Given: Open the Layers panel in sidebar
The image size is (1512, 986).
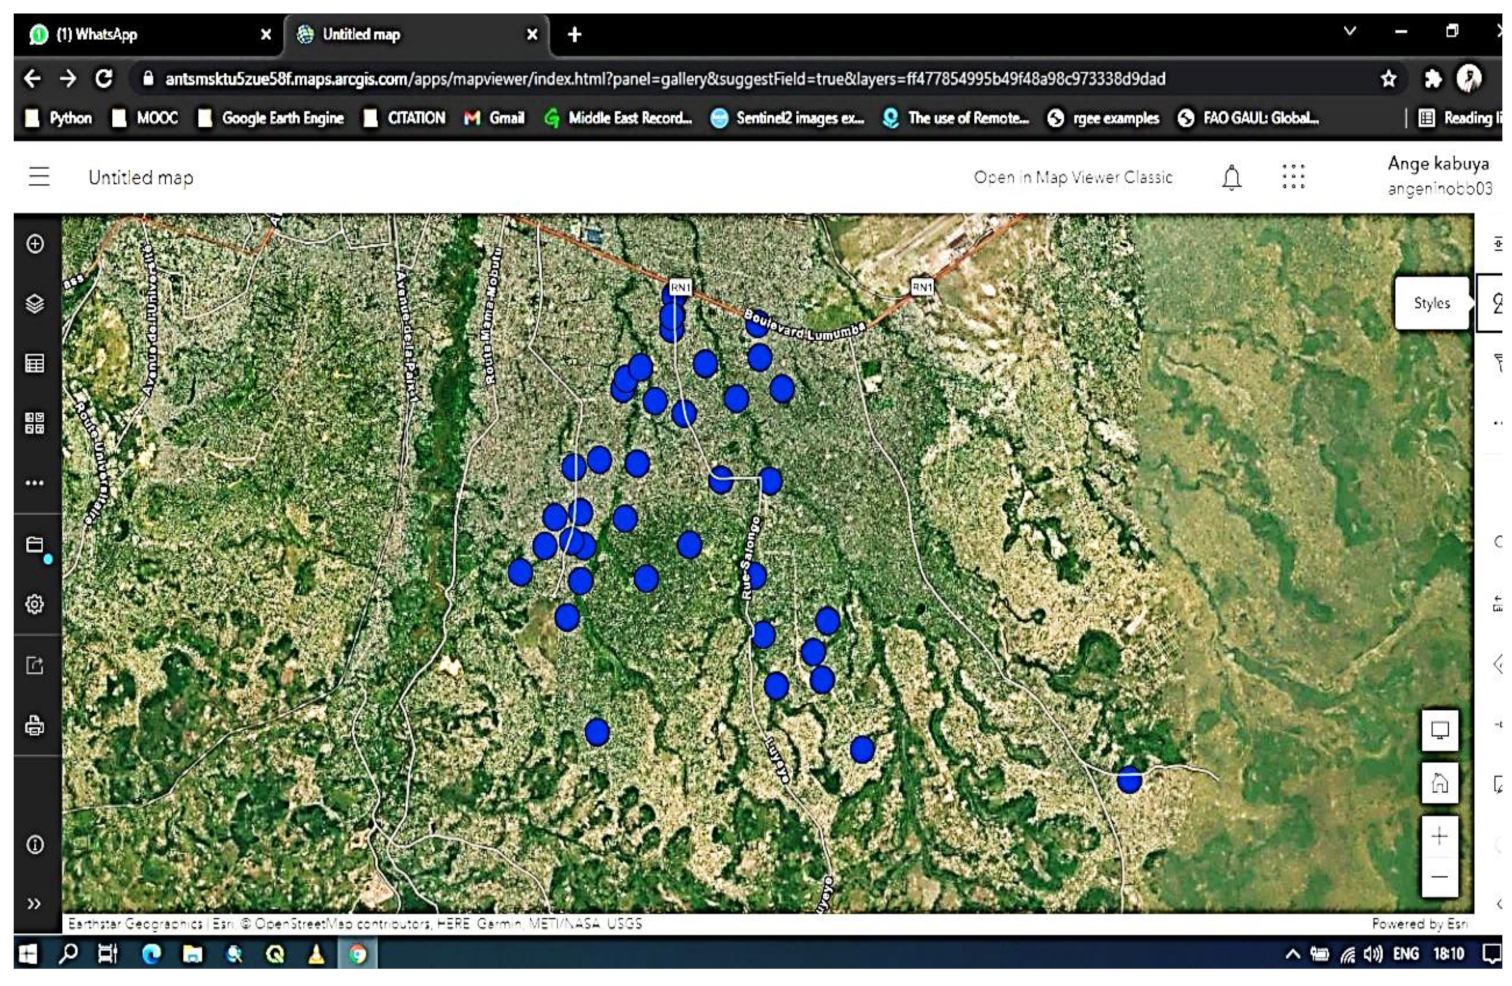Looking at the screenshot, I should (x=35, y=304).
